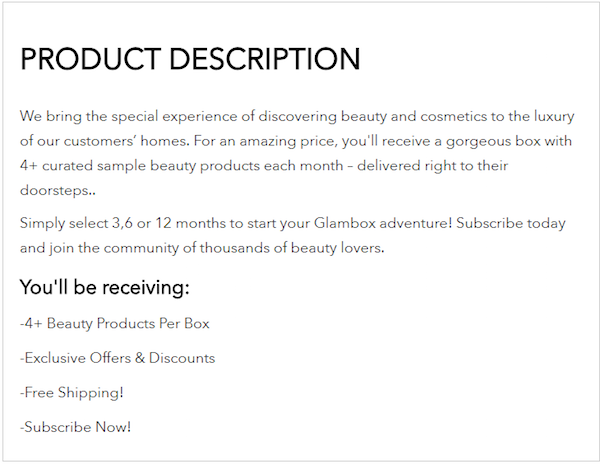Click the "You'll be receiving:" subheading
The height and width of the screenshot is (464, 600).
point(104,288)
